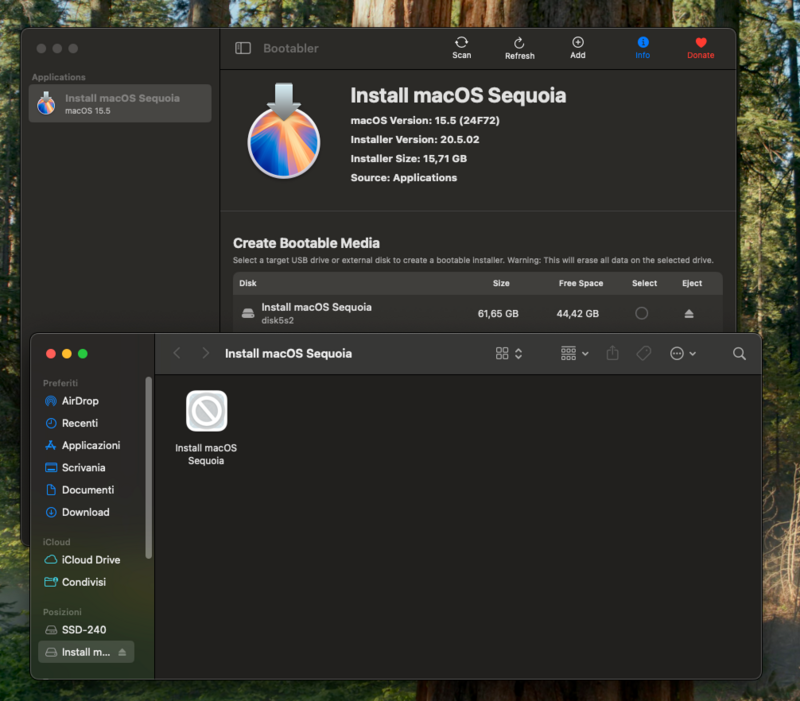Open the grouping options dropdown
Image resolution: width=800 pixels, height=701 pixels.
[574, 353]
